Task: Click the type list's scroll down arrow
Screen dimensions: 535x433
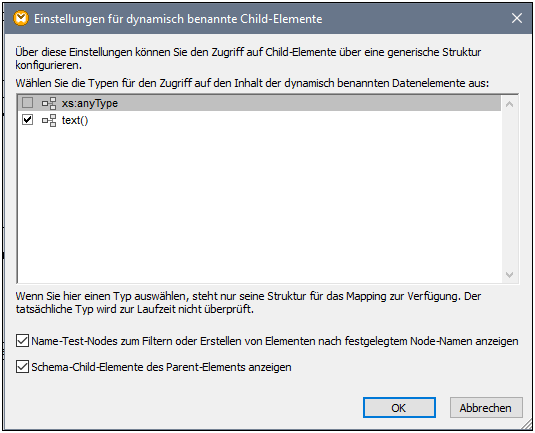Action: click(509, 275)
